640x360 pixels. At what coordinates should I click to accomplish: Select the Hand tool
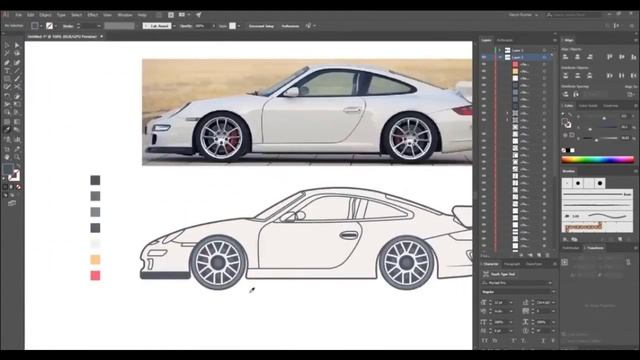click(x=7, y=157)
